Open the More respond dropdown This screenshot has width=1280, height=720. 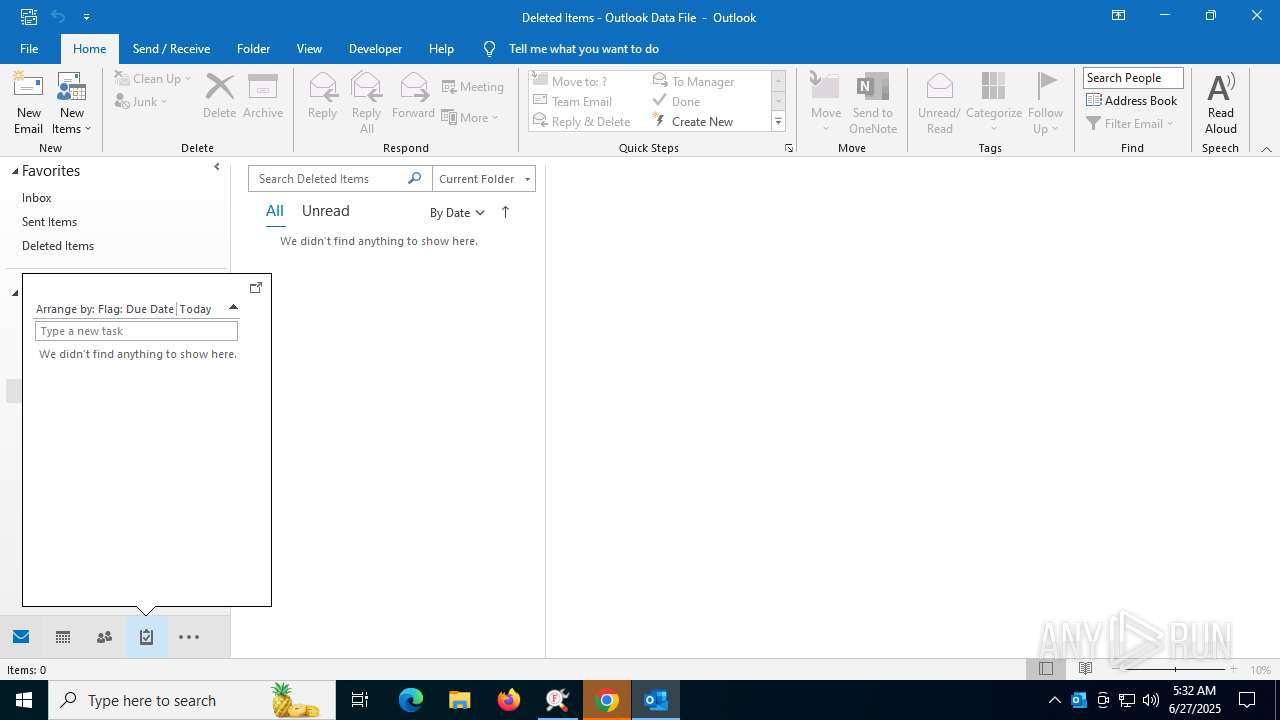[470, 117]
